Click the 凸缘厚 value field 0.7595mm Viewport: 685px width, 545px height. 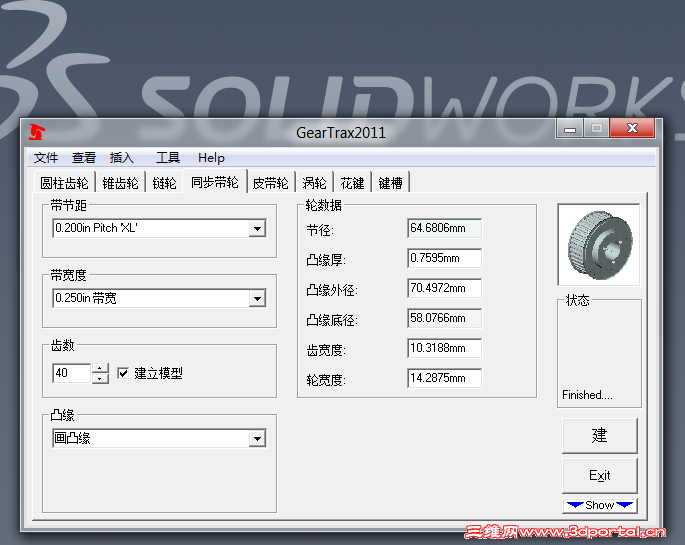444,258
